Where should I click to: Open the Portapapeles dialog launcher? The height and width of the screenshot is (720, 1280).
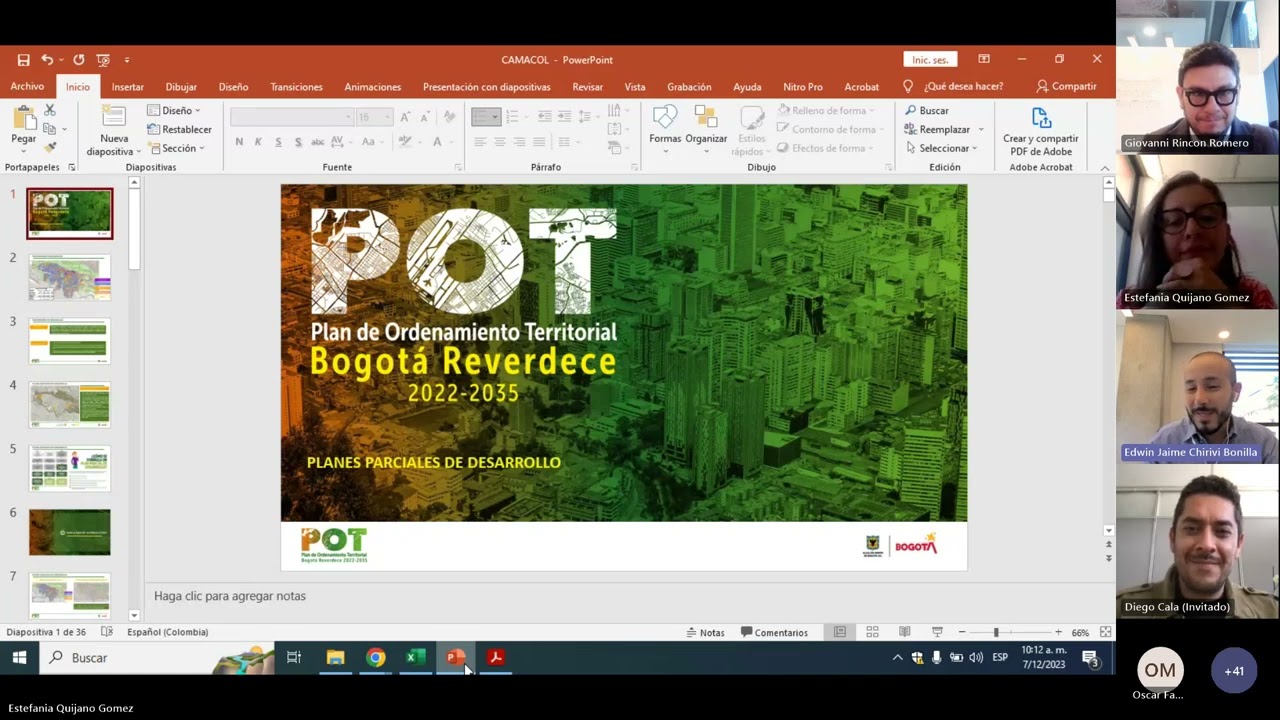[71, 168]
